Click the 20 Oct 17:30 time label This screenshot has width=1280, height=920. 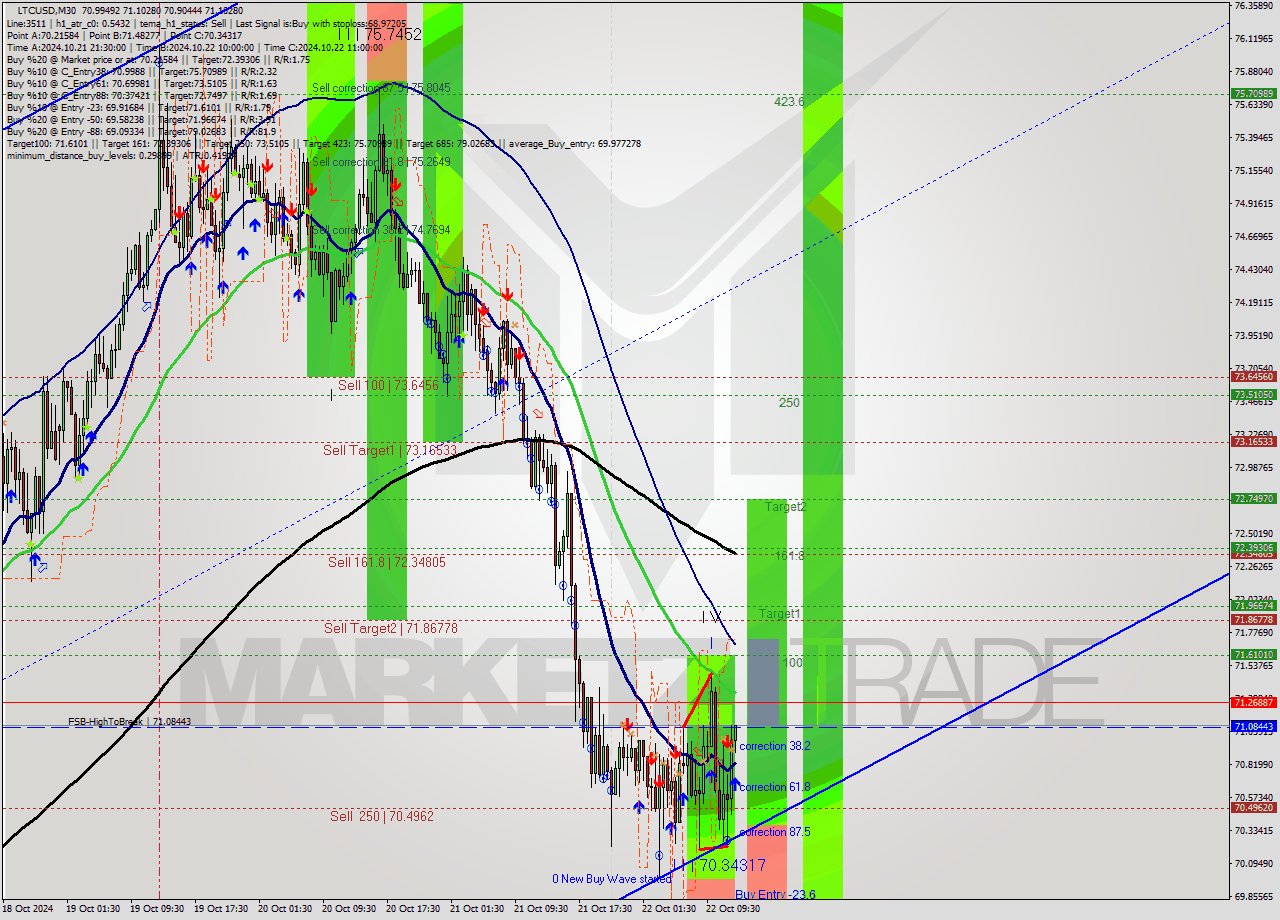(413, 909)
